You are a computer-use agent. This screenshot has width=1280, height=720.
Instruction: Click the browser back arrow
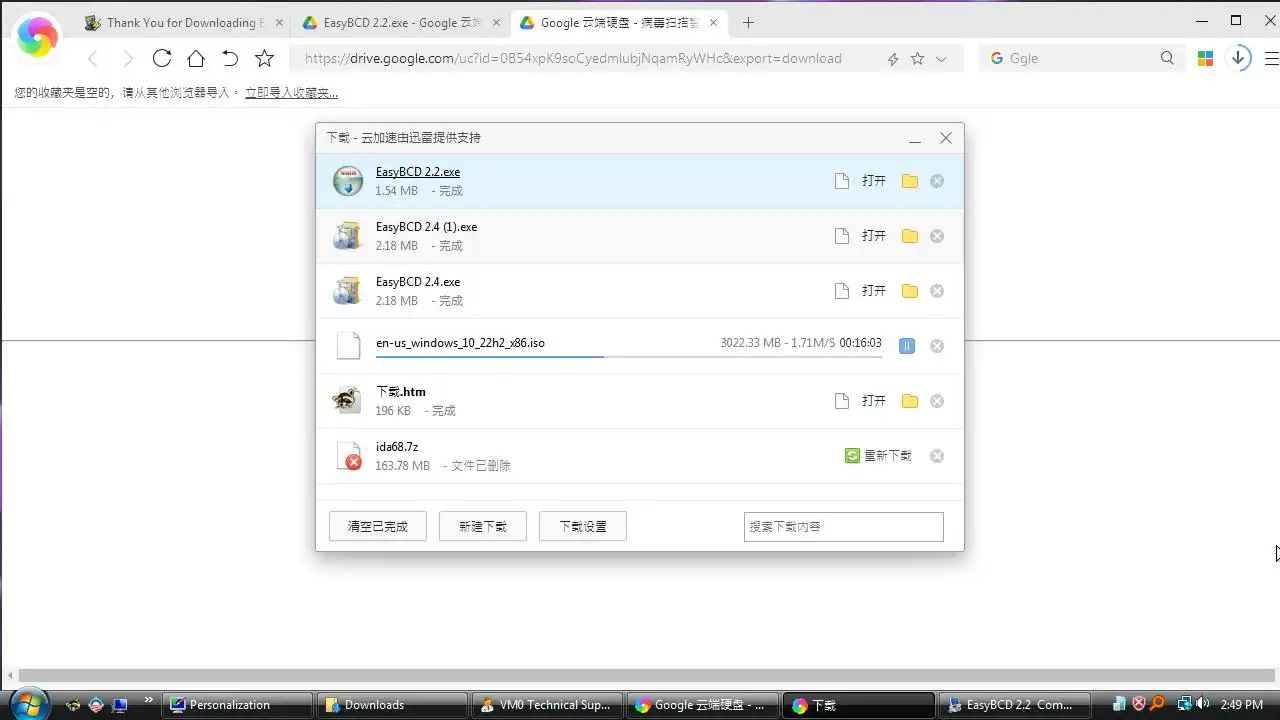point(93,59)
